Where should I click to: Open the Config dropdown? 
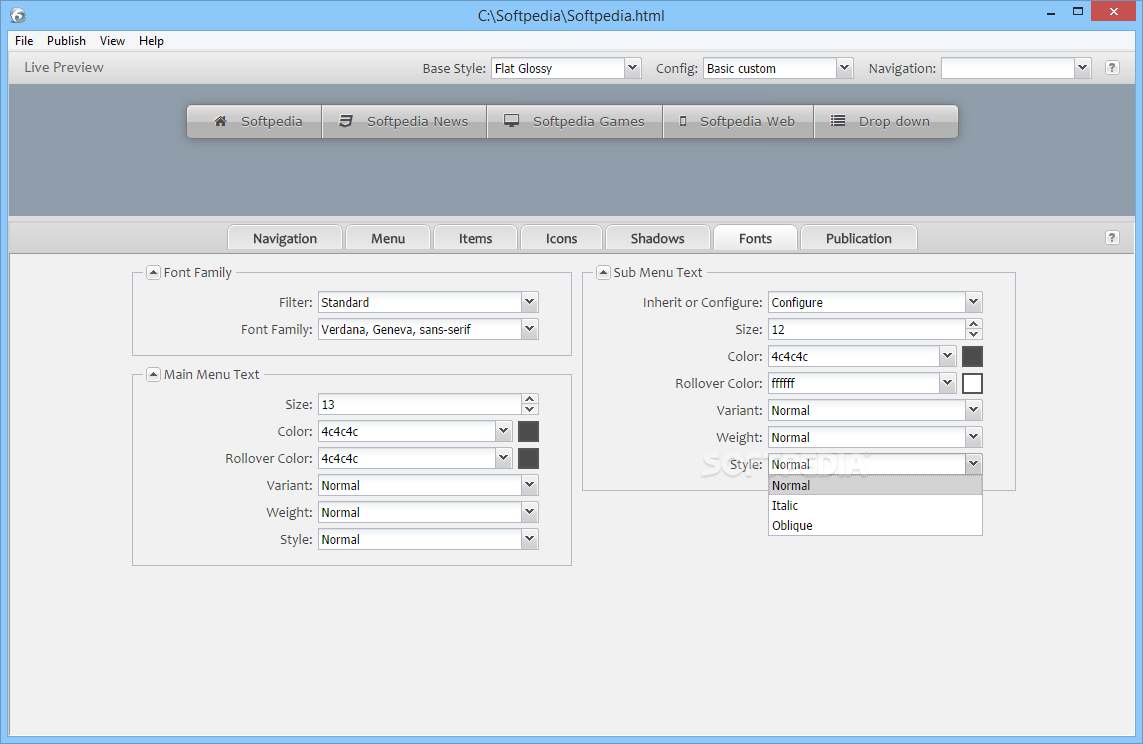click(844, 68)
